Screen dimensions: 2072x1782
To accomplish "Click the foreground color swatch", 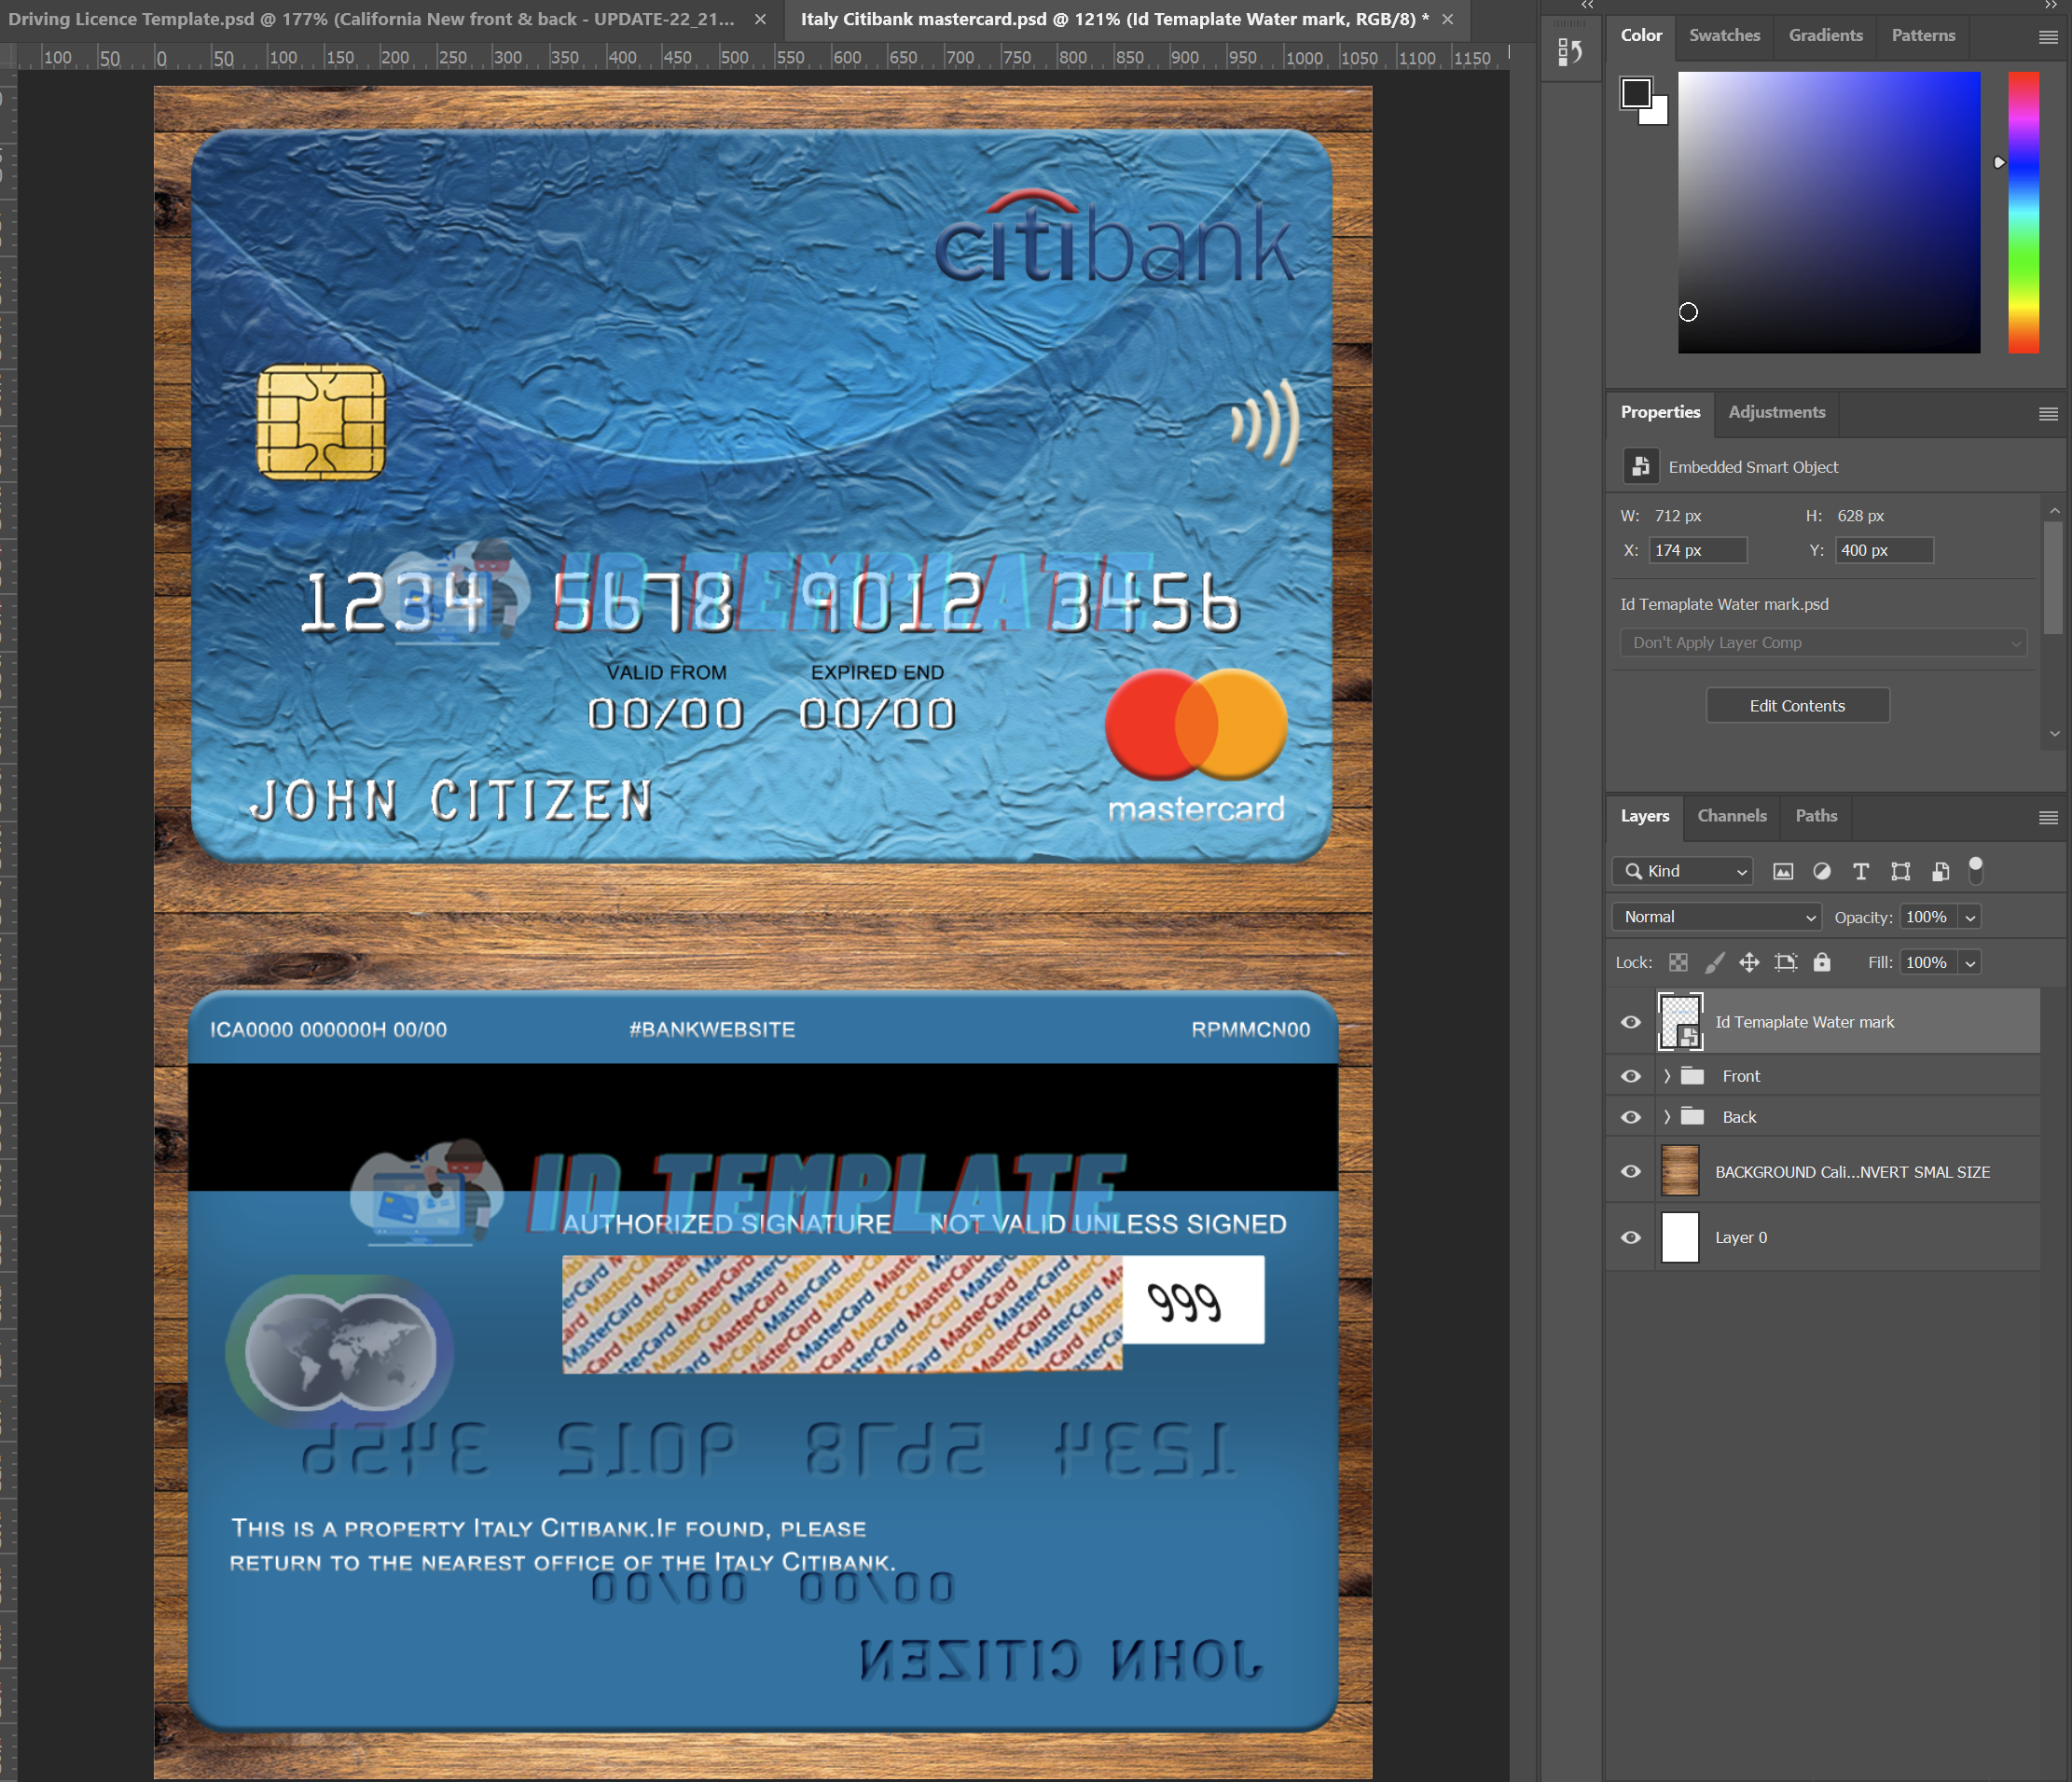I will pos(1636,93).
